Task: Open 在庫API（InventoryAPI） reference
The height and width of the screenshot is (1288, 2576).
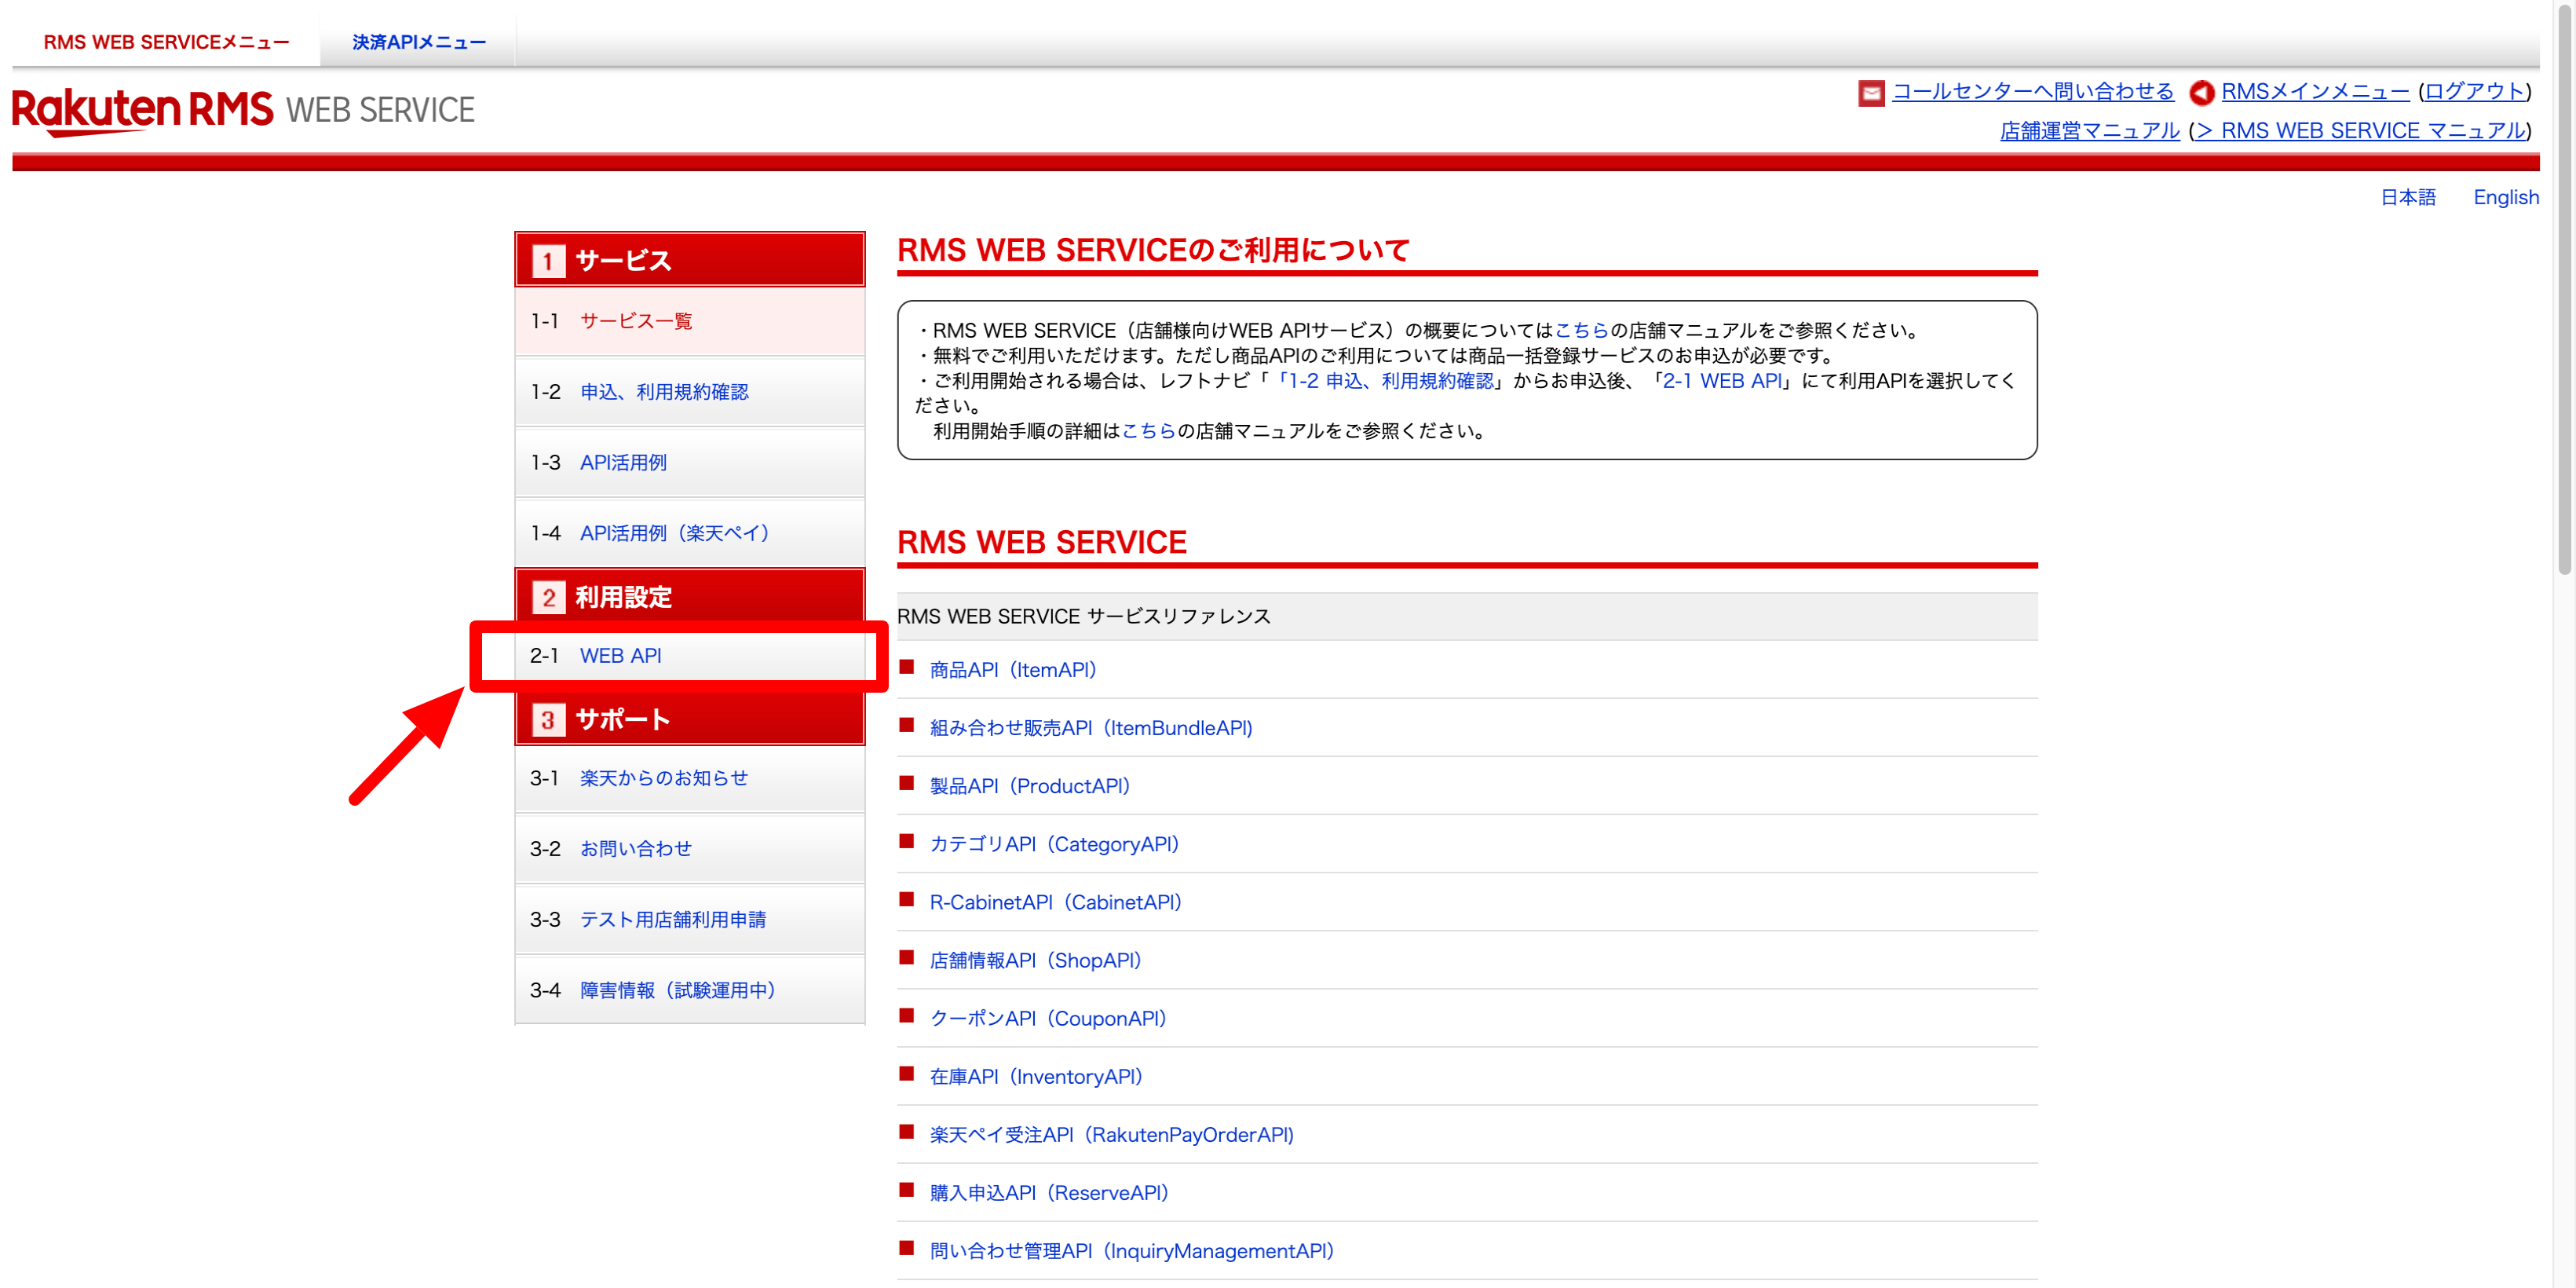Action: [1036, 1076]
